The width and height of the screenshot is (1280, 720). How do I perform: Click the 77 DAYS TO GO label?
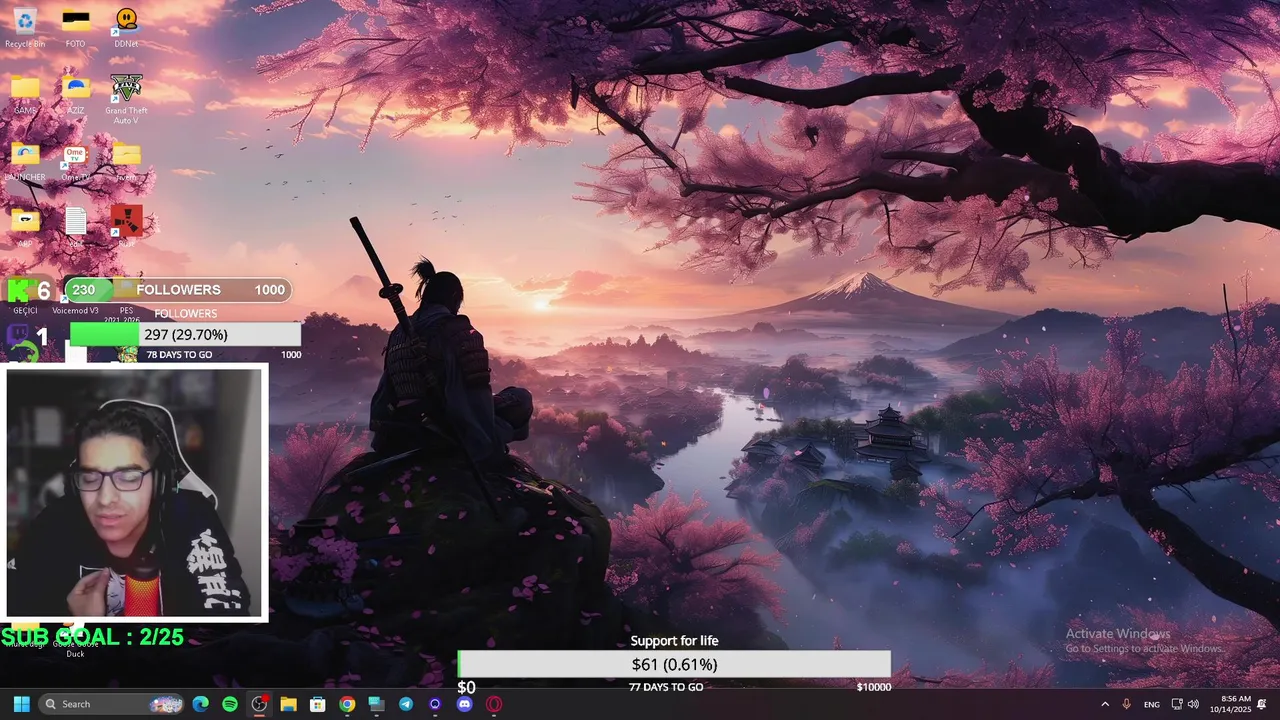click(666, 687)
